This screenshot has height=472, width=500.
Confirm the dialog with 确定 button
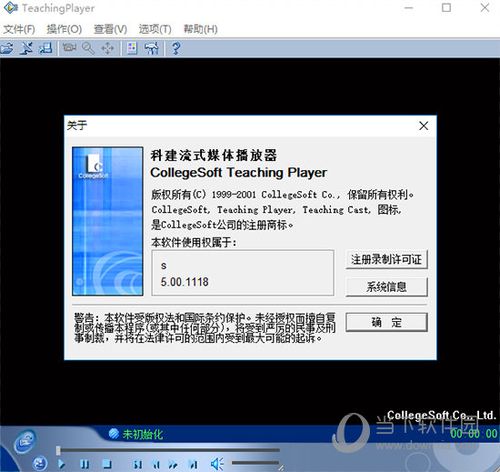[x=387, y=322]
